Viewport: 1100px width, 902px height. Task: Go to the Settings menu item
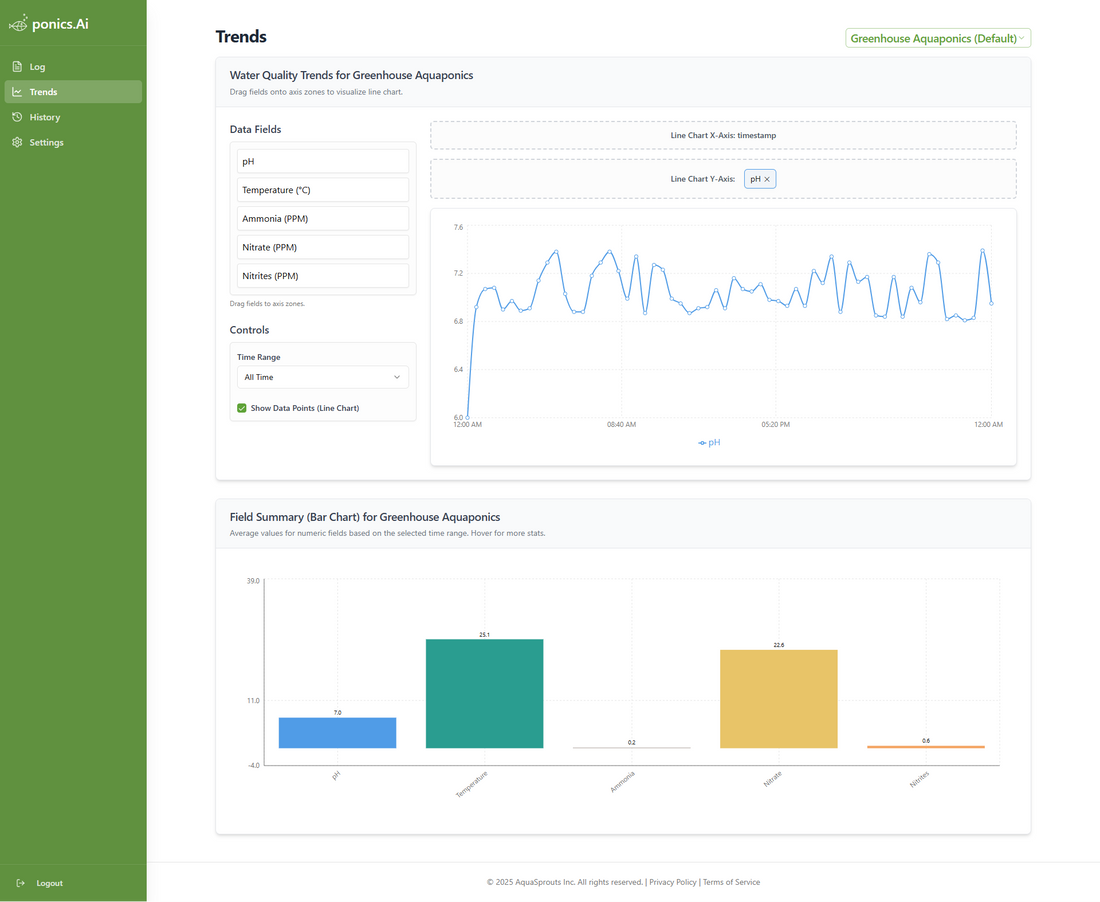pyautogui.click(x=46, y=143)
